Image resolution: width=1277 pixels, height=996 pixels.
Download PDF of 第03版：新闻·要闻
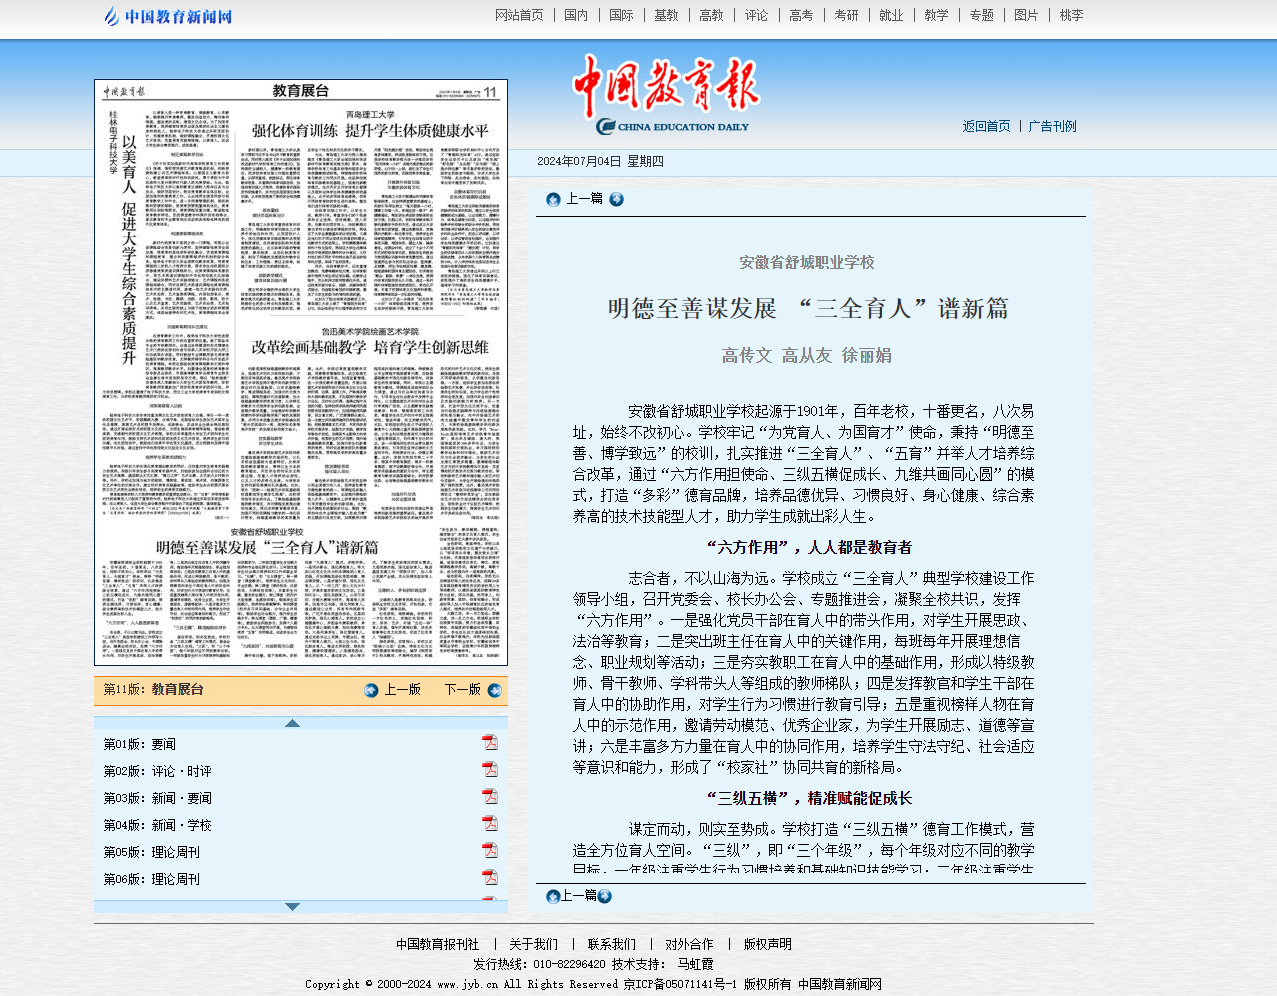click(490, 796)
